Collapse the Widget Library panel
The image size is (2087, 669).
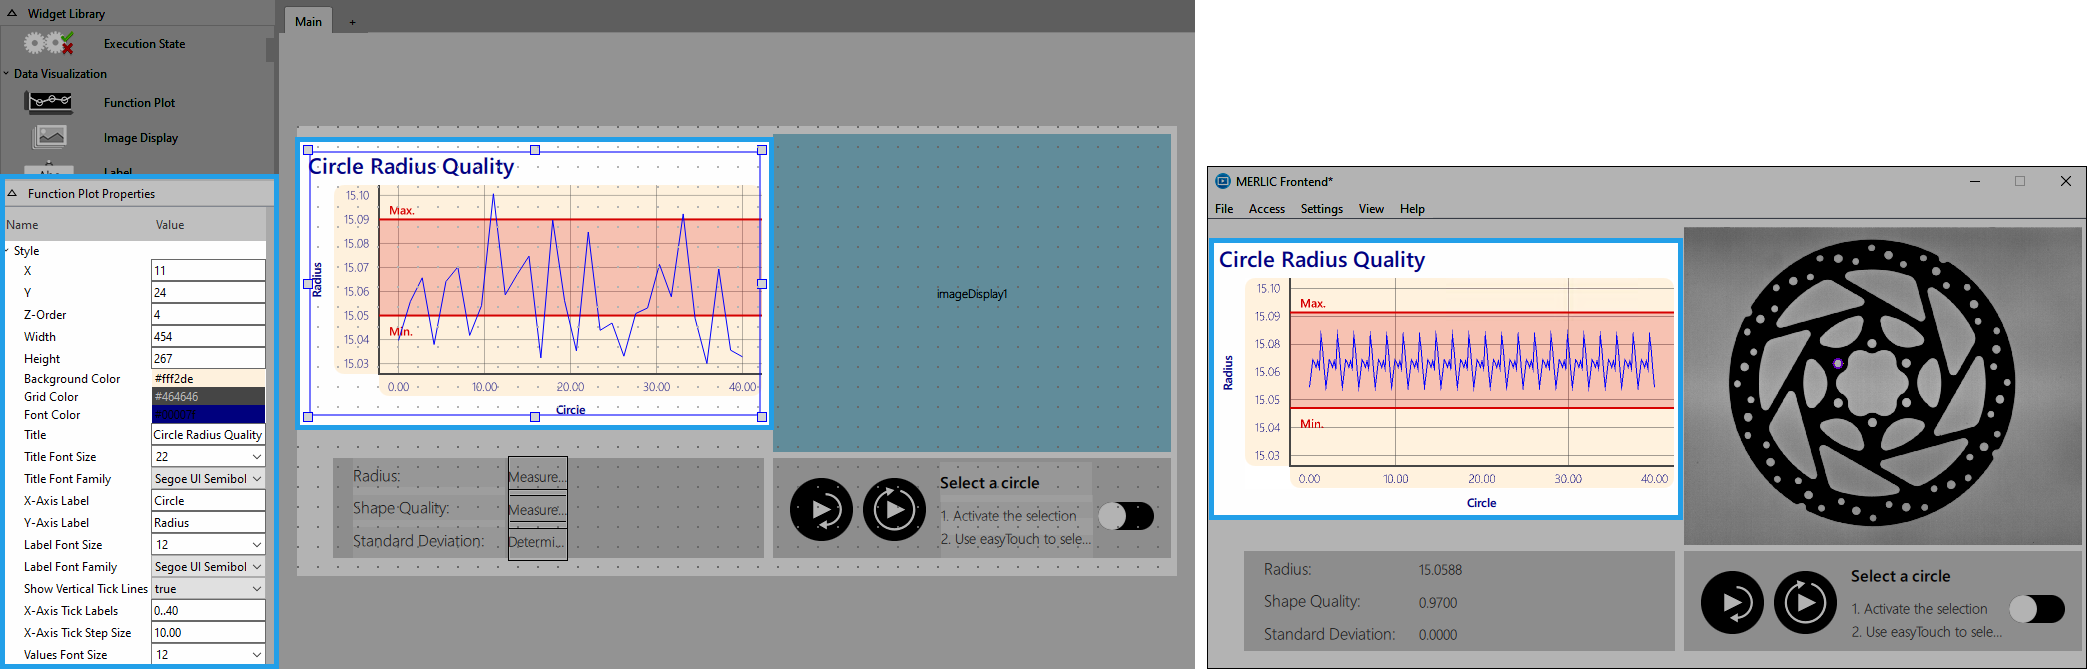coord(12,13)
